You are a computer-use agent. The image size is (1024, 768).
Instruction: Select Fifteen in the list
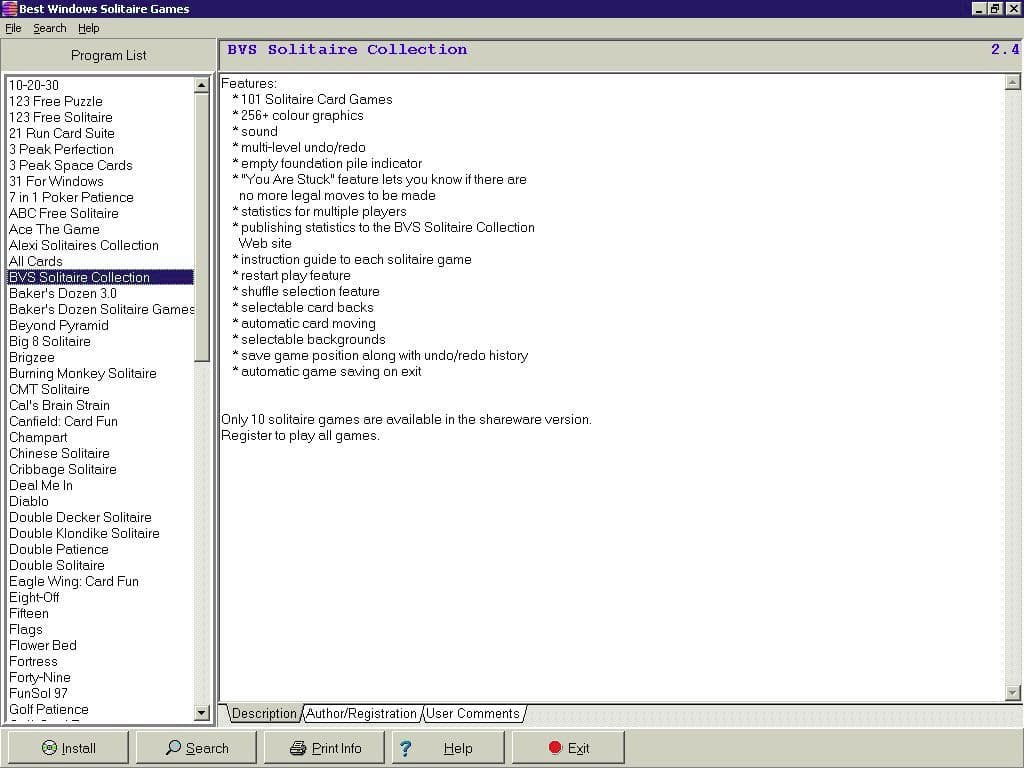100,613
